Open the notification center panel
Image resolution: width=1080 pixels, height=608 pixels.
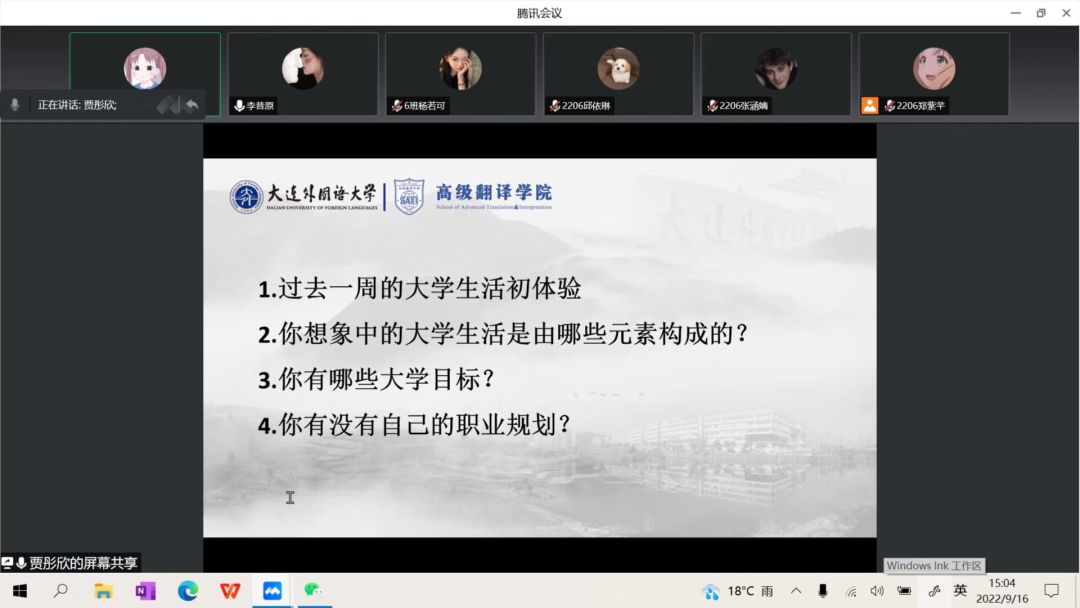click(1051, 591)
